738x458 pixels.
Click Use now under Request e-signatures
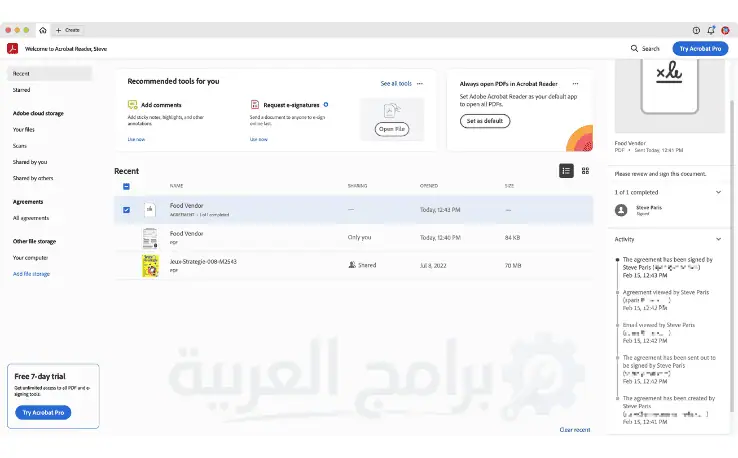click(258, 139)
